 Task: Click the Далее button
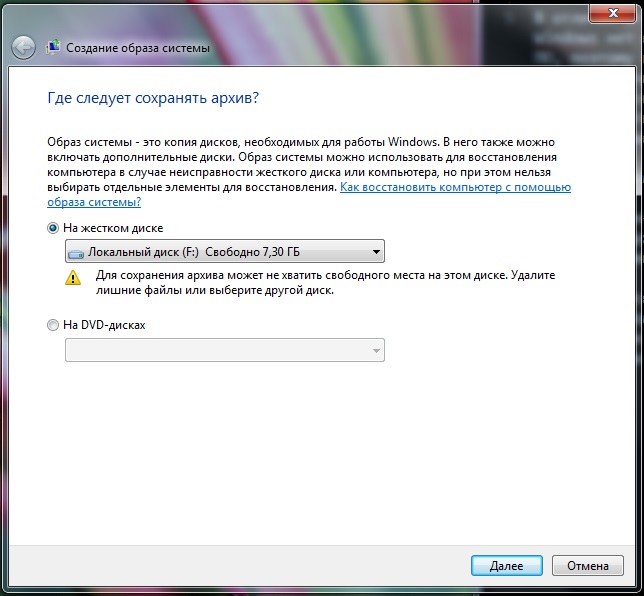click(506, 566)
